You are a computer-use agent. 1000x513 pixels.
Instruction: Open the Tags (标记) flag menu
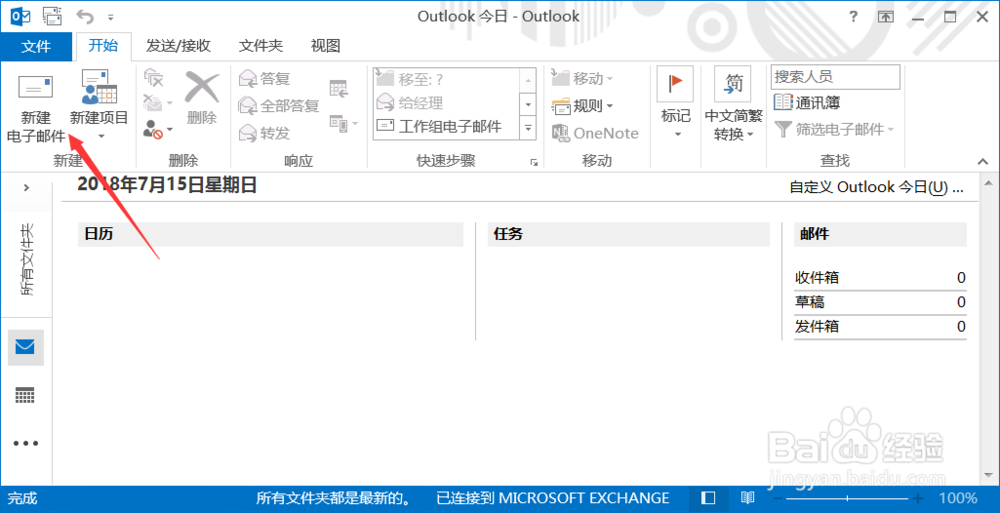coord(675,103)
